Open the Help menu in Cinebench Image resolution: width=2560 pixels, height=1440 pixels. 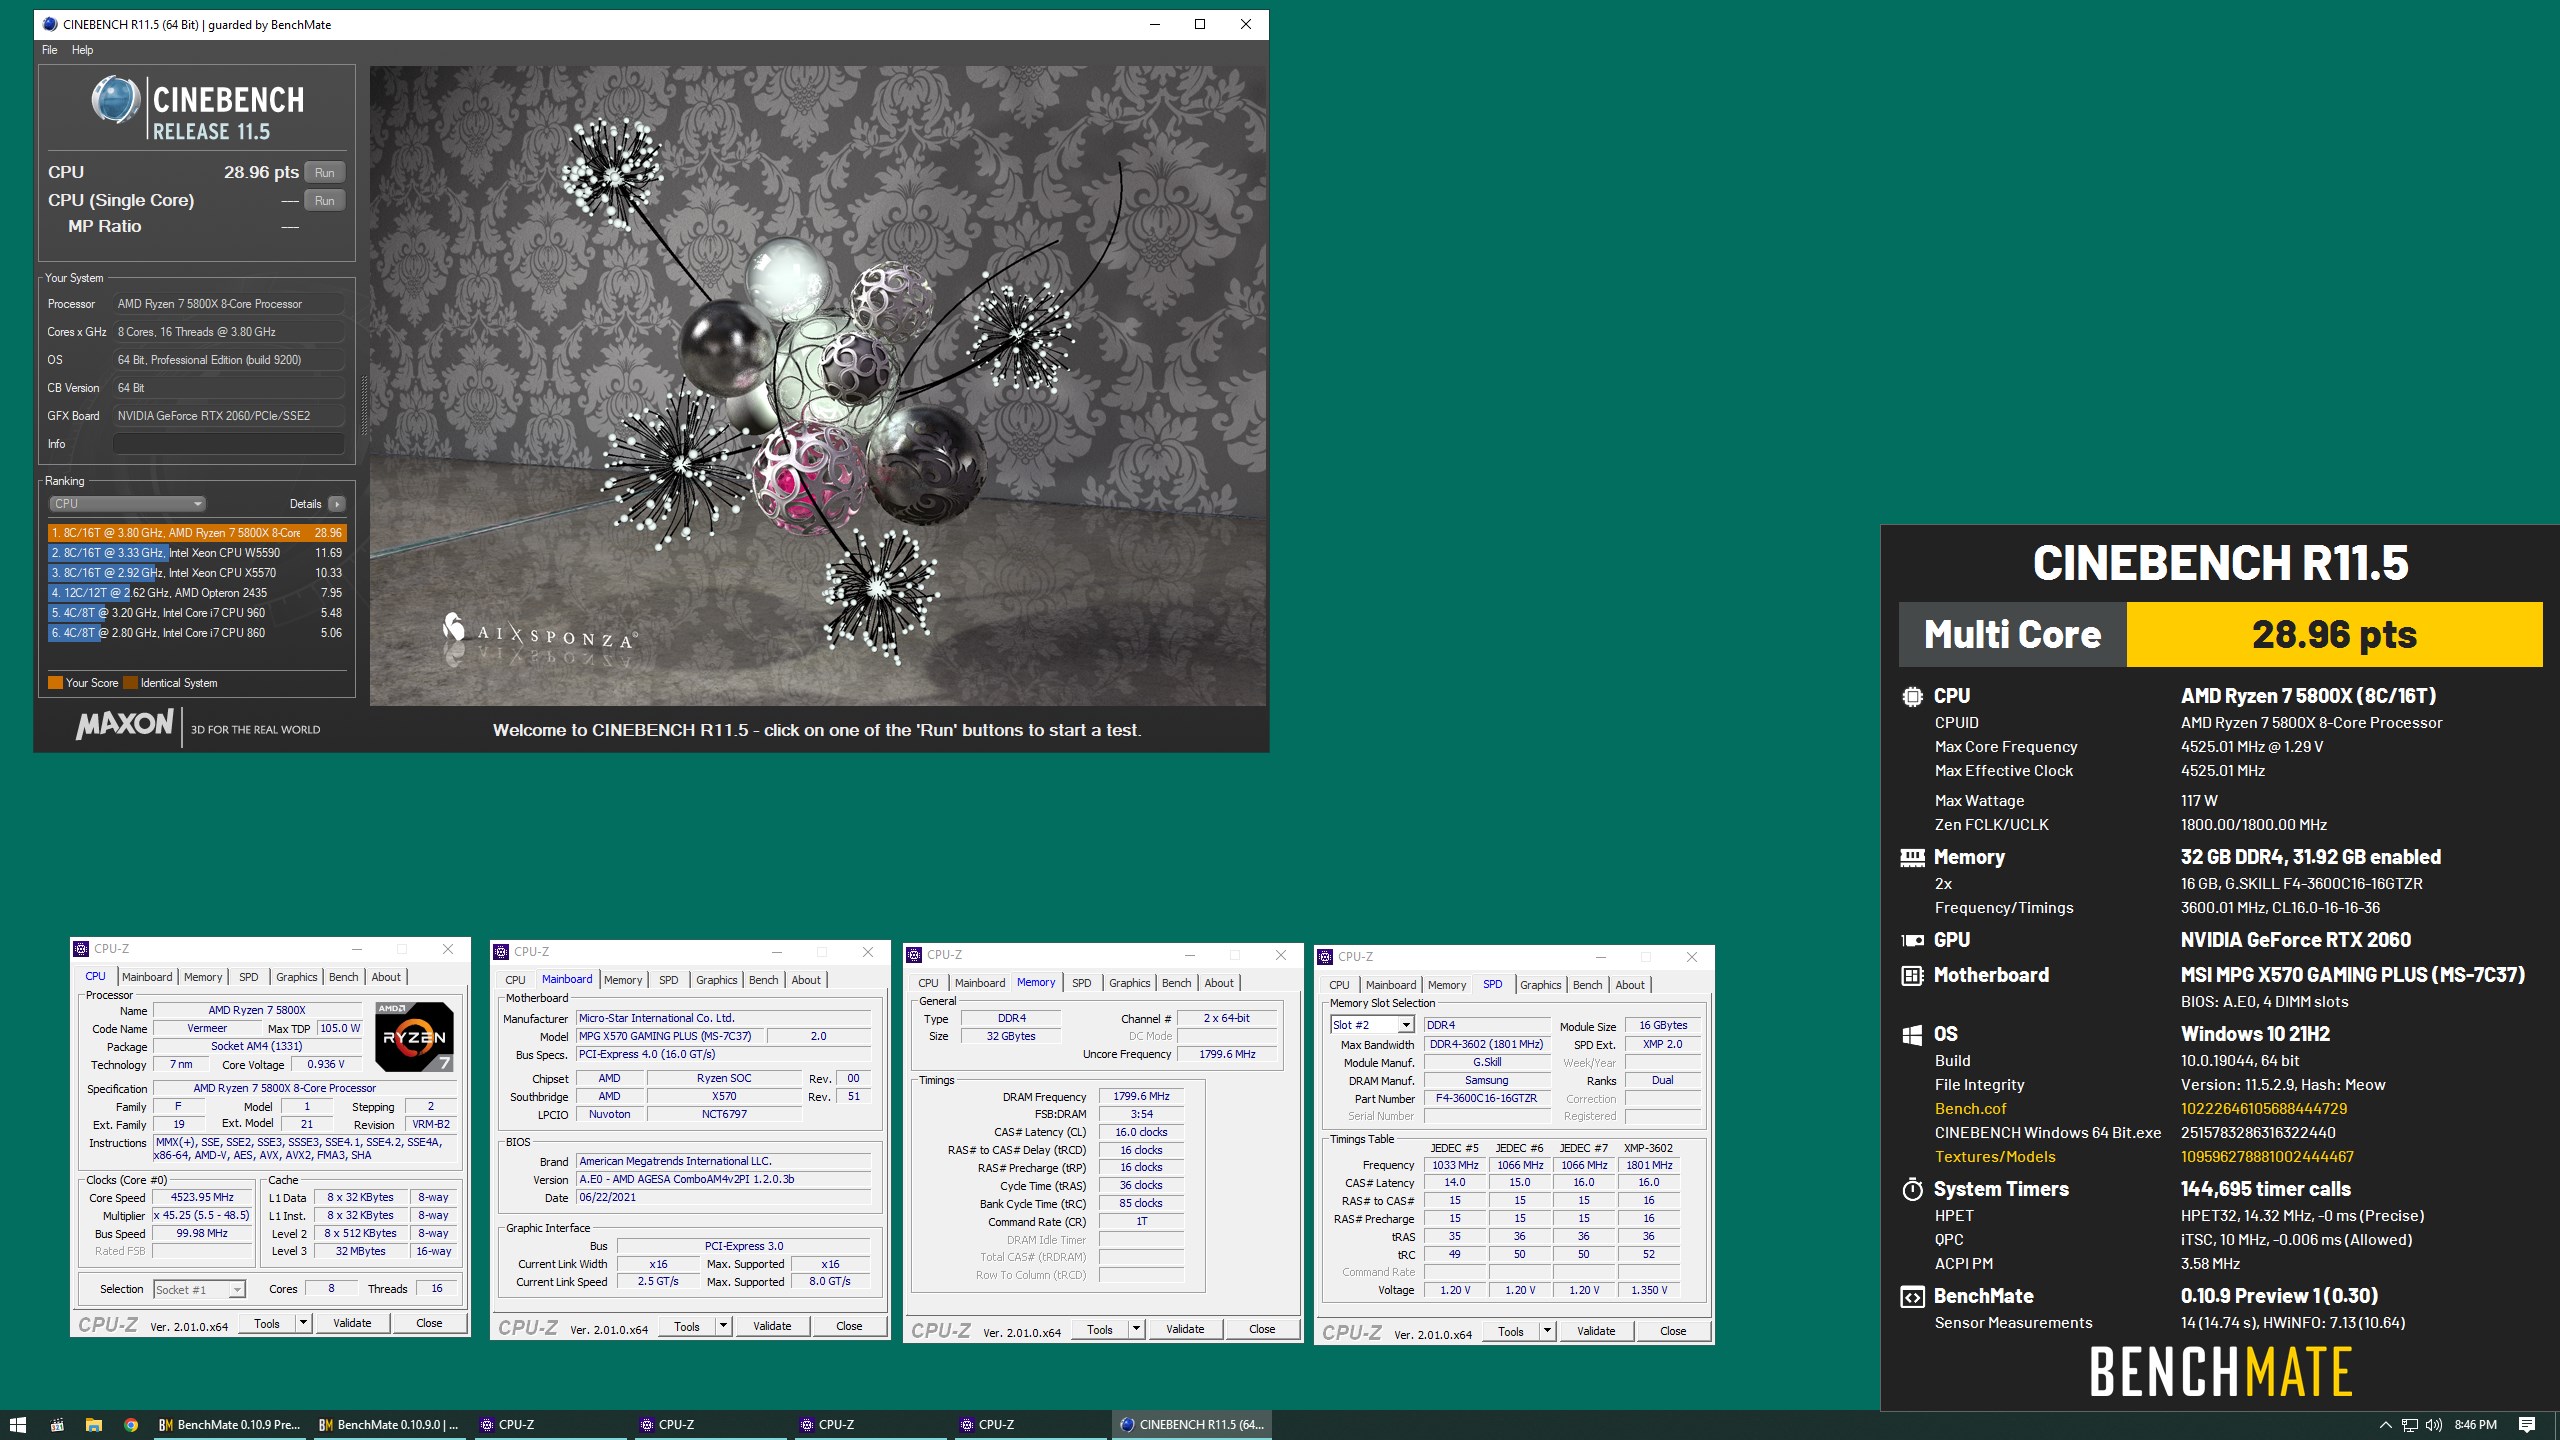pos(82,50)
